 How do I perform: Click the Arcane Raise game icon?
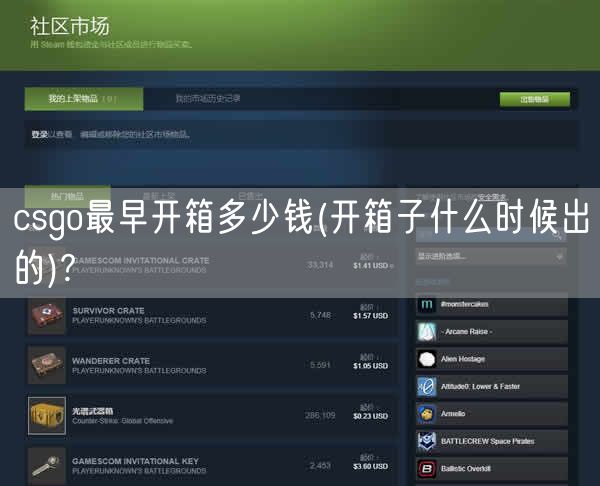click(x=426, y=332)
